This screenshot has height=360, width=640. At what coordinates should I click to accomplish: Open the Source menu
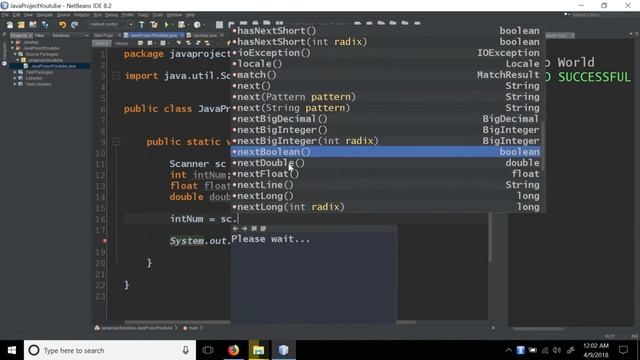(x=63, y=15)
